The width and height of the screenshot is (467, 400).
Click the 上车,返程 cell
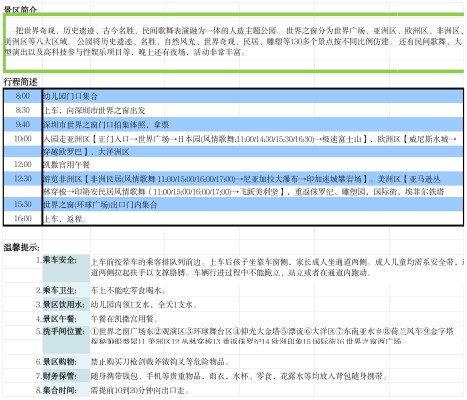click(253, 218)
